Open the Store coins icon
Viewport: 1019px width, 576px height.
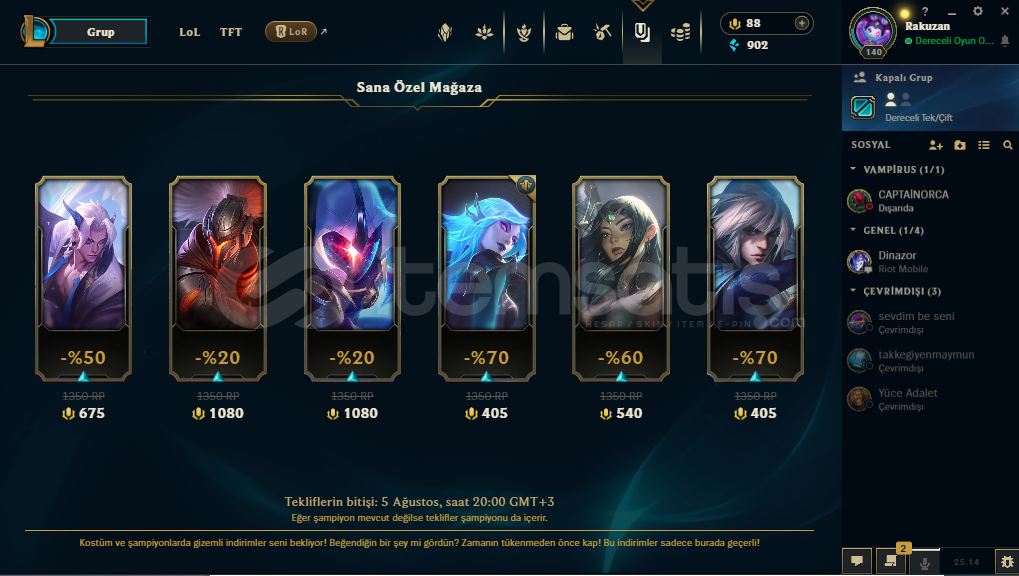(x=680, y=32)
